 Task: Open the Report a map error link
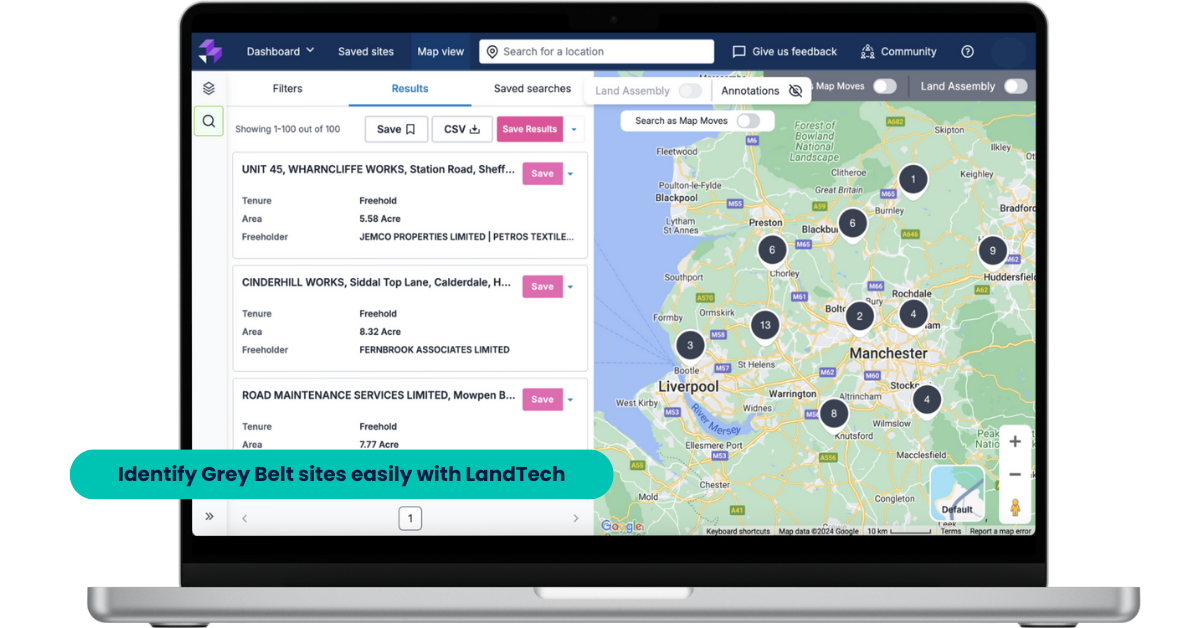point(1003,530)
